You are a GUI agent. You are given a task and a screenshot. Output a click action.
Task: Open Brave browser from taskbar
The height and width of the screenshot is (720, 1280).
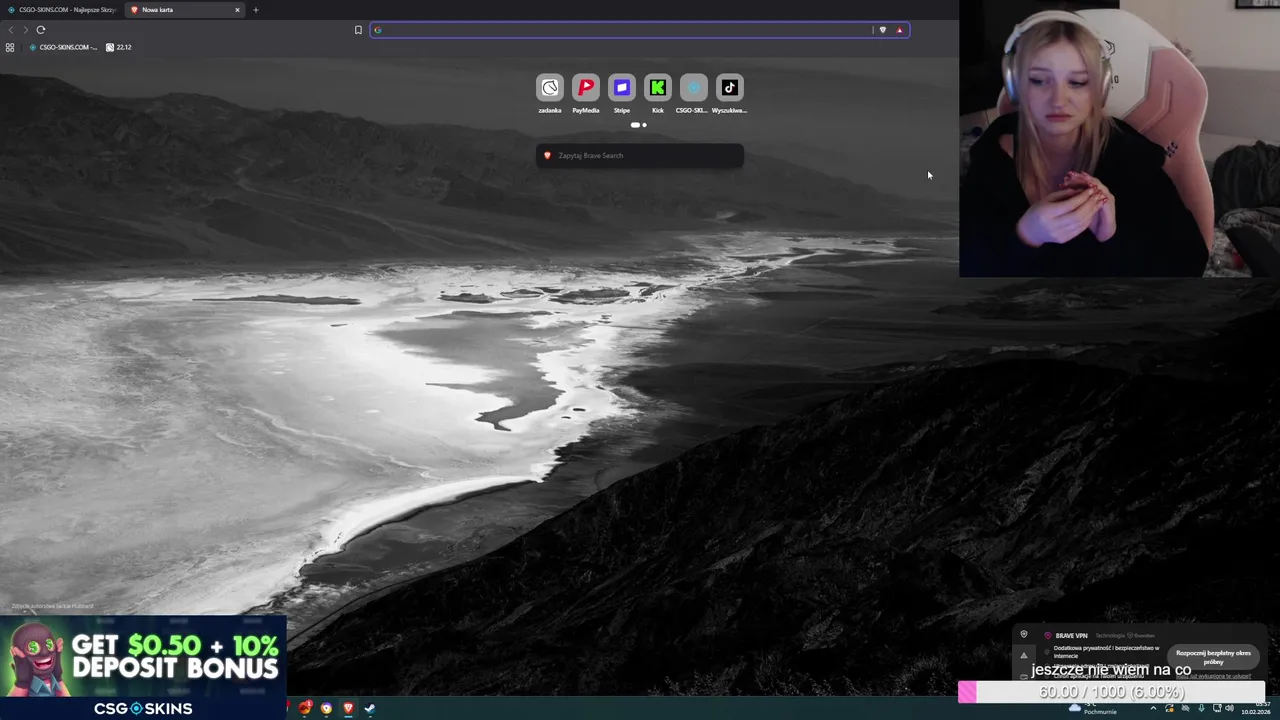pyautogui.click(x=348, y=708)
